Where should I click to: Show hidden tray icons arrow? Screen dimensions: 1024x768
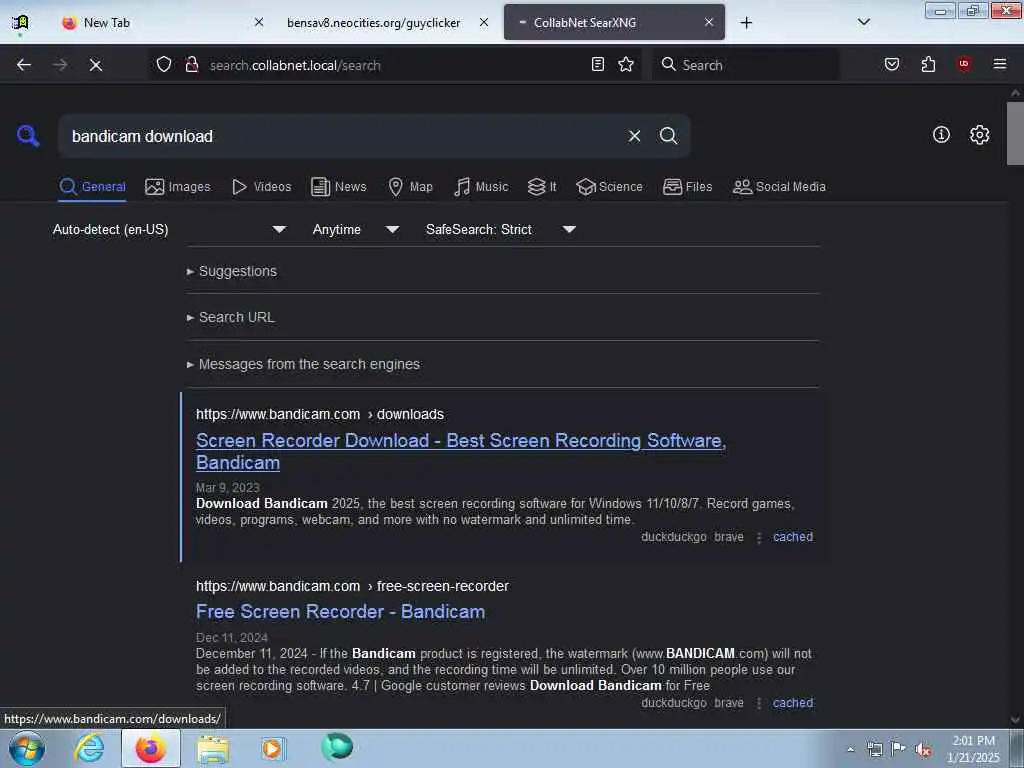point(850,750)
